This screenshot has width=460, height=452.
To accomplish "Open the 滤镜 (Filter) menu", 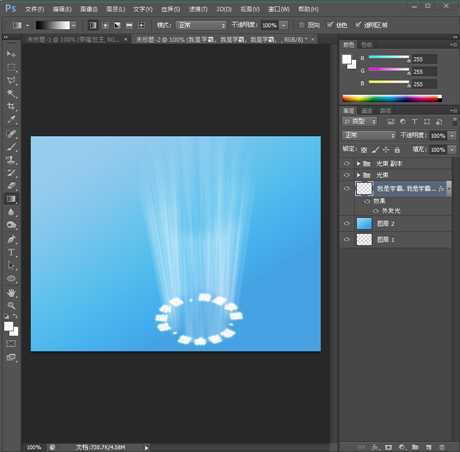I will pyautogui.click(x=198, y=9).
